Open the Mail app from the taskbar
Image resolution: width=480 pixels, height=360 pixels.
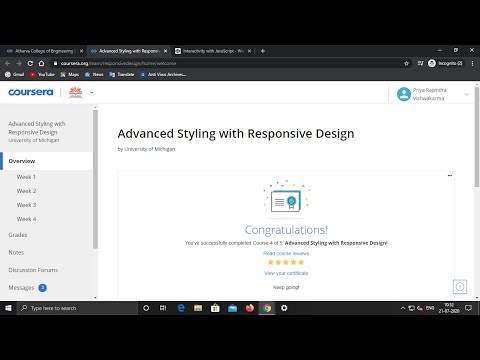click(x=233, y=308)
